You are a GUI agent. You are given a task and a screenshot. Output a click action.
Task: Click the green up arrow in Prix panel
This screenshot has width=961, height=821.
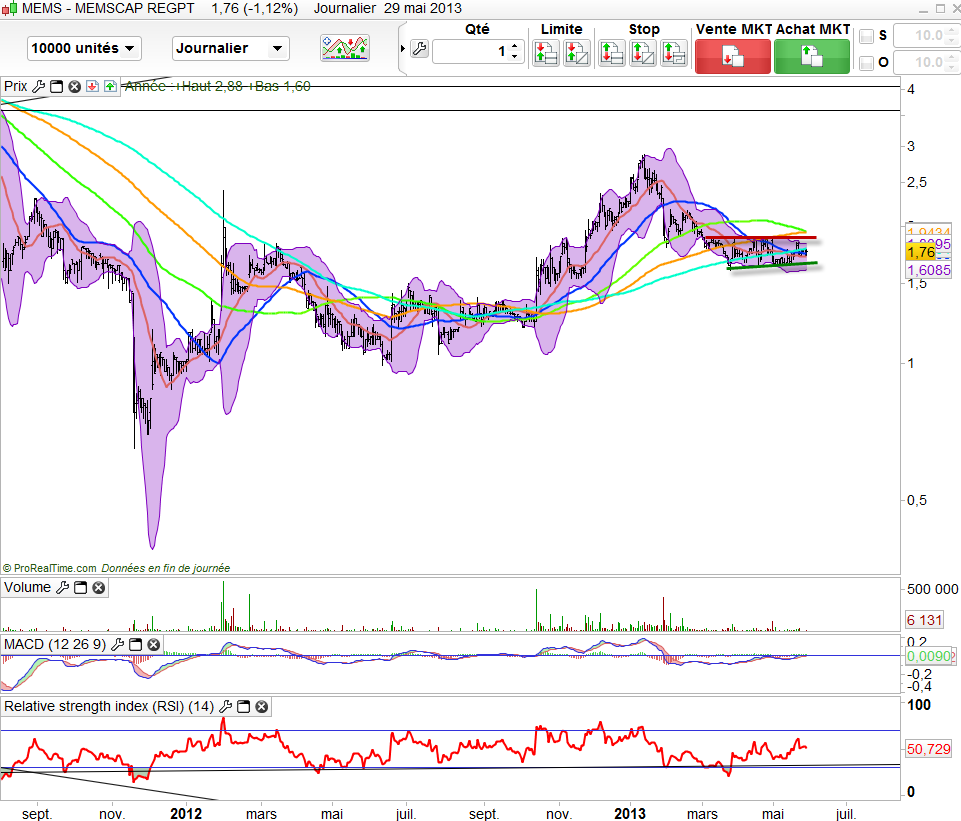(108, 87)
